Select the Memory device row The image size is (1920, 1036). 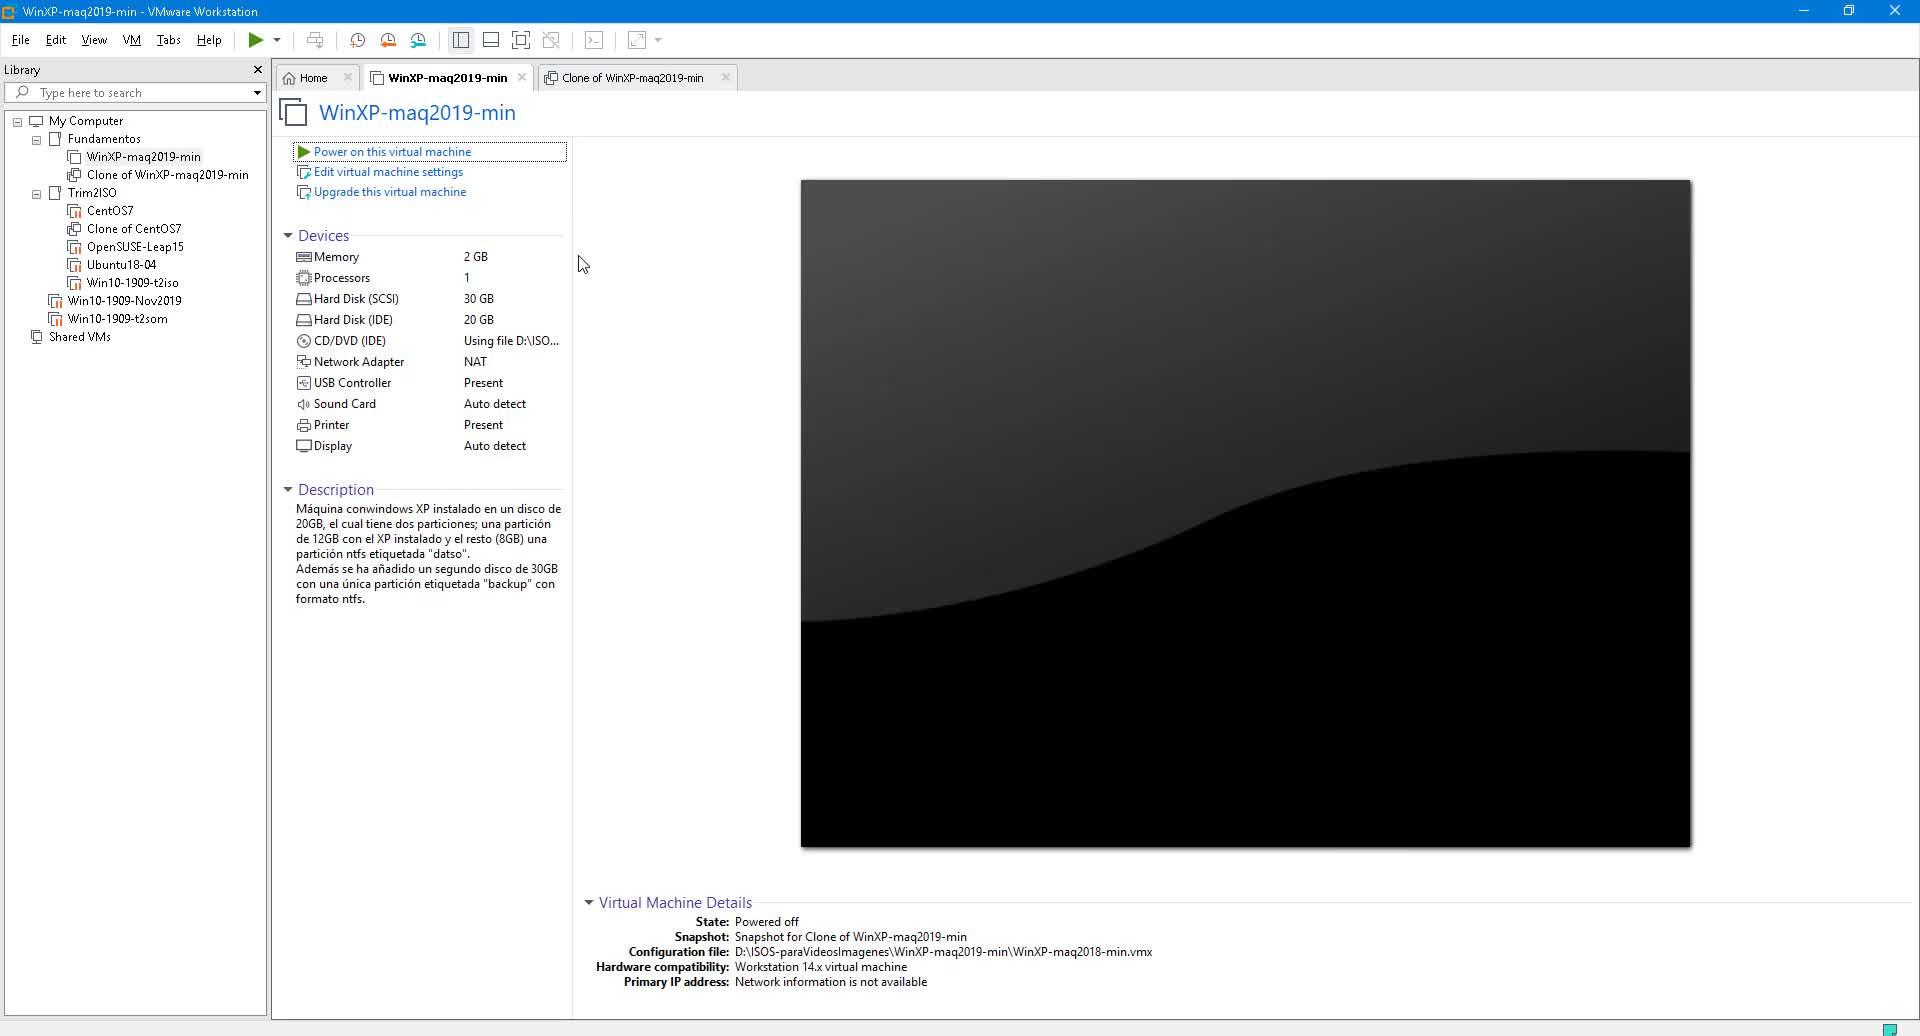coord(428,257)
